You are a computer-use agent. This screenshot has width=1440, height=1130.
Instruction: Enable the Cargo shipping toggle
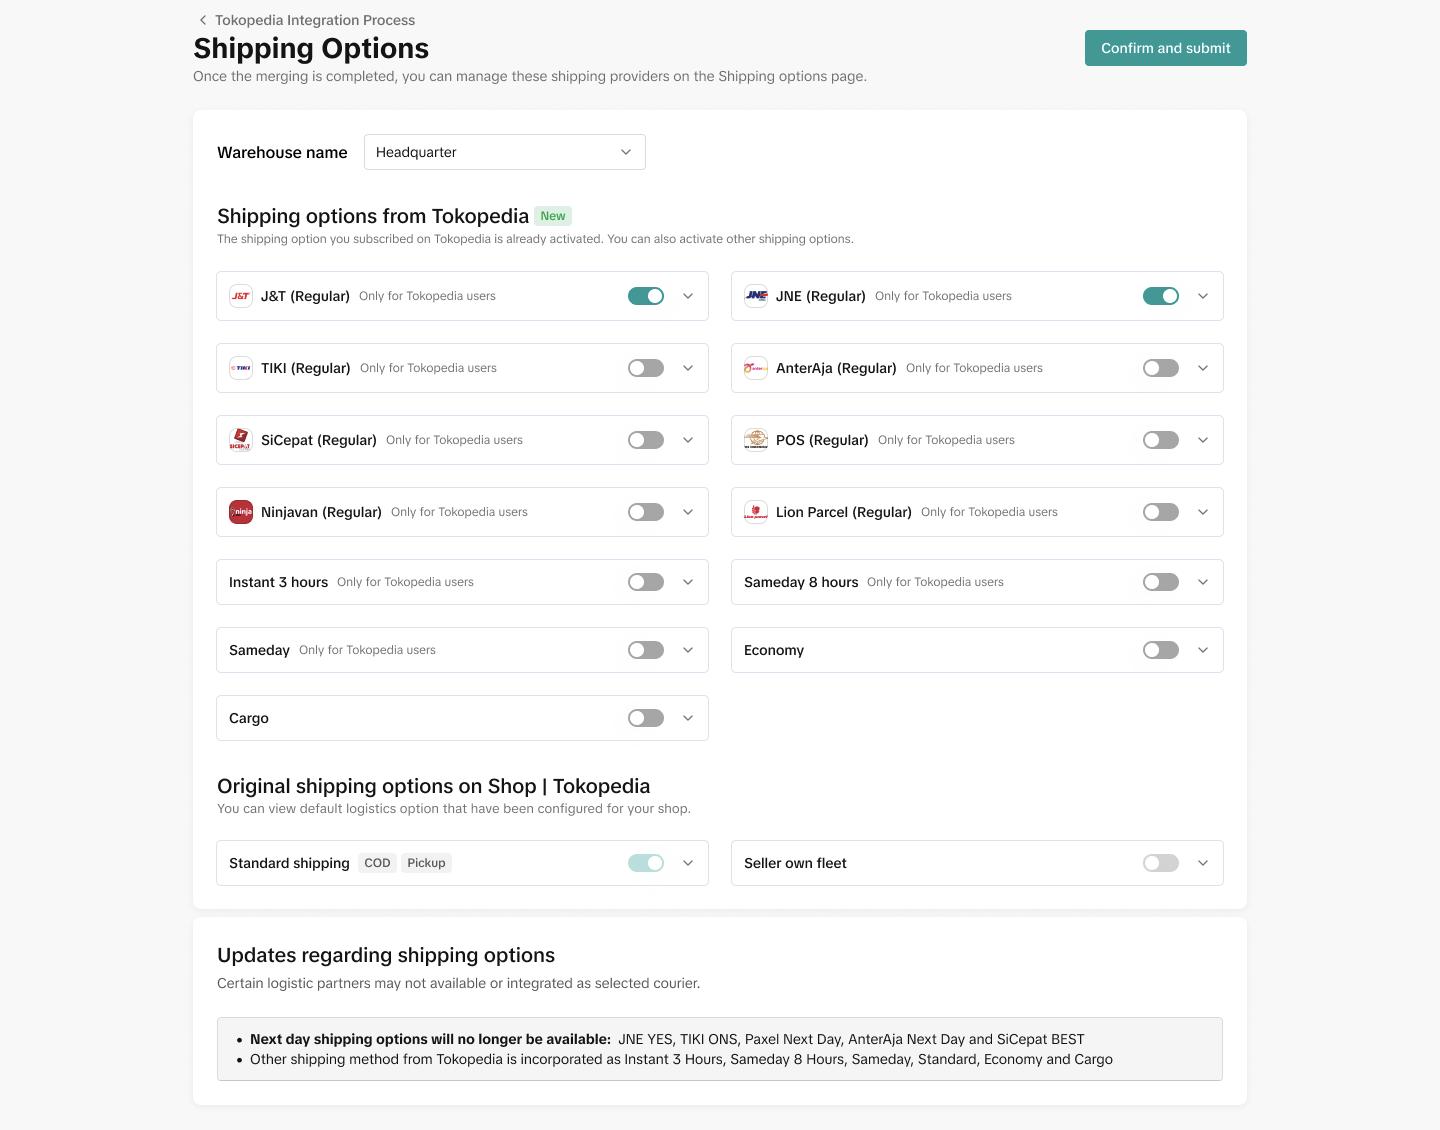click(646, 718)
